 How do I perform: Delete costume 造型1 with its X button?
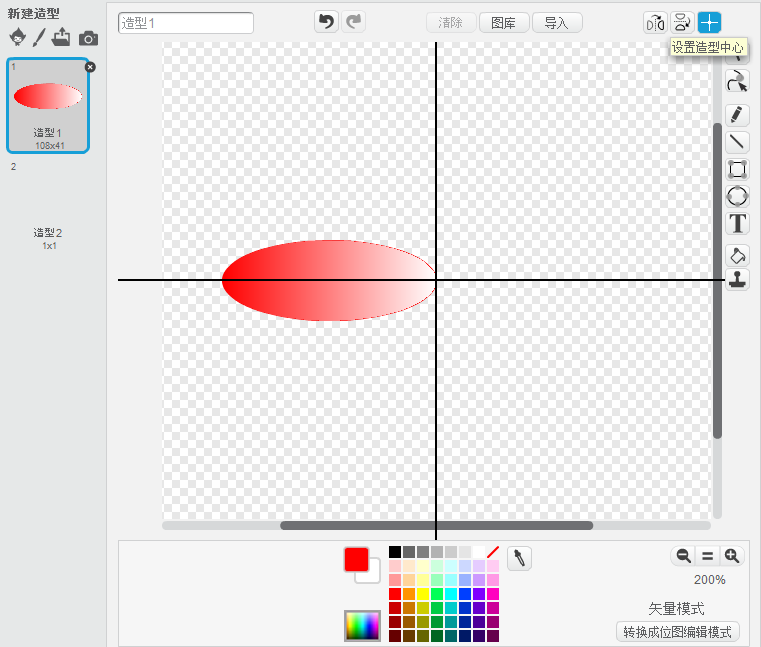[90, 67]
